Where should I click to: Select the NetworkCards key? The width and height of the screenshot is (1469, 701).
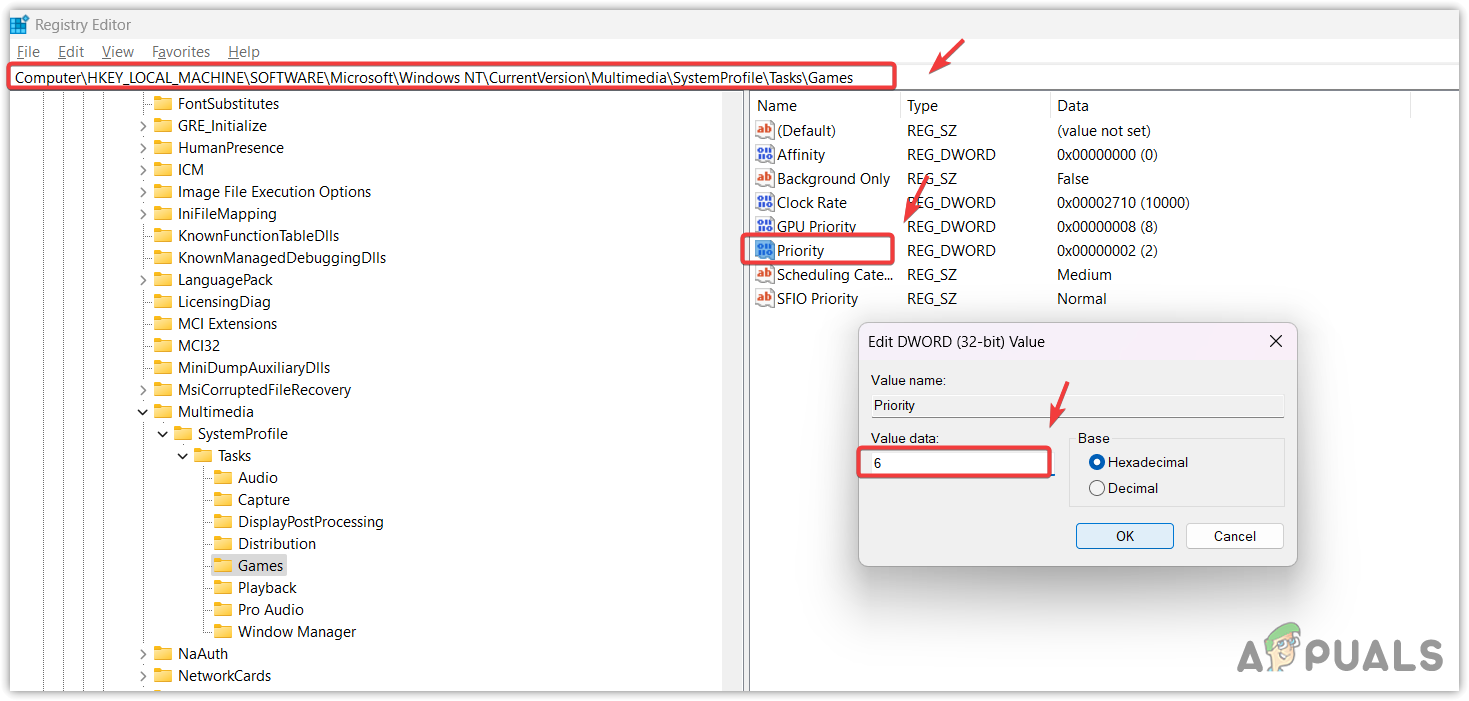pyautogui.click(x=224, y=675)
